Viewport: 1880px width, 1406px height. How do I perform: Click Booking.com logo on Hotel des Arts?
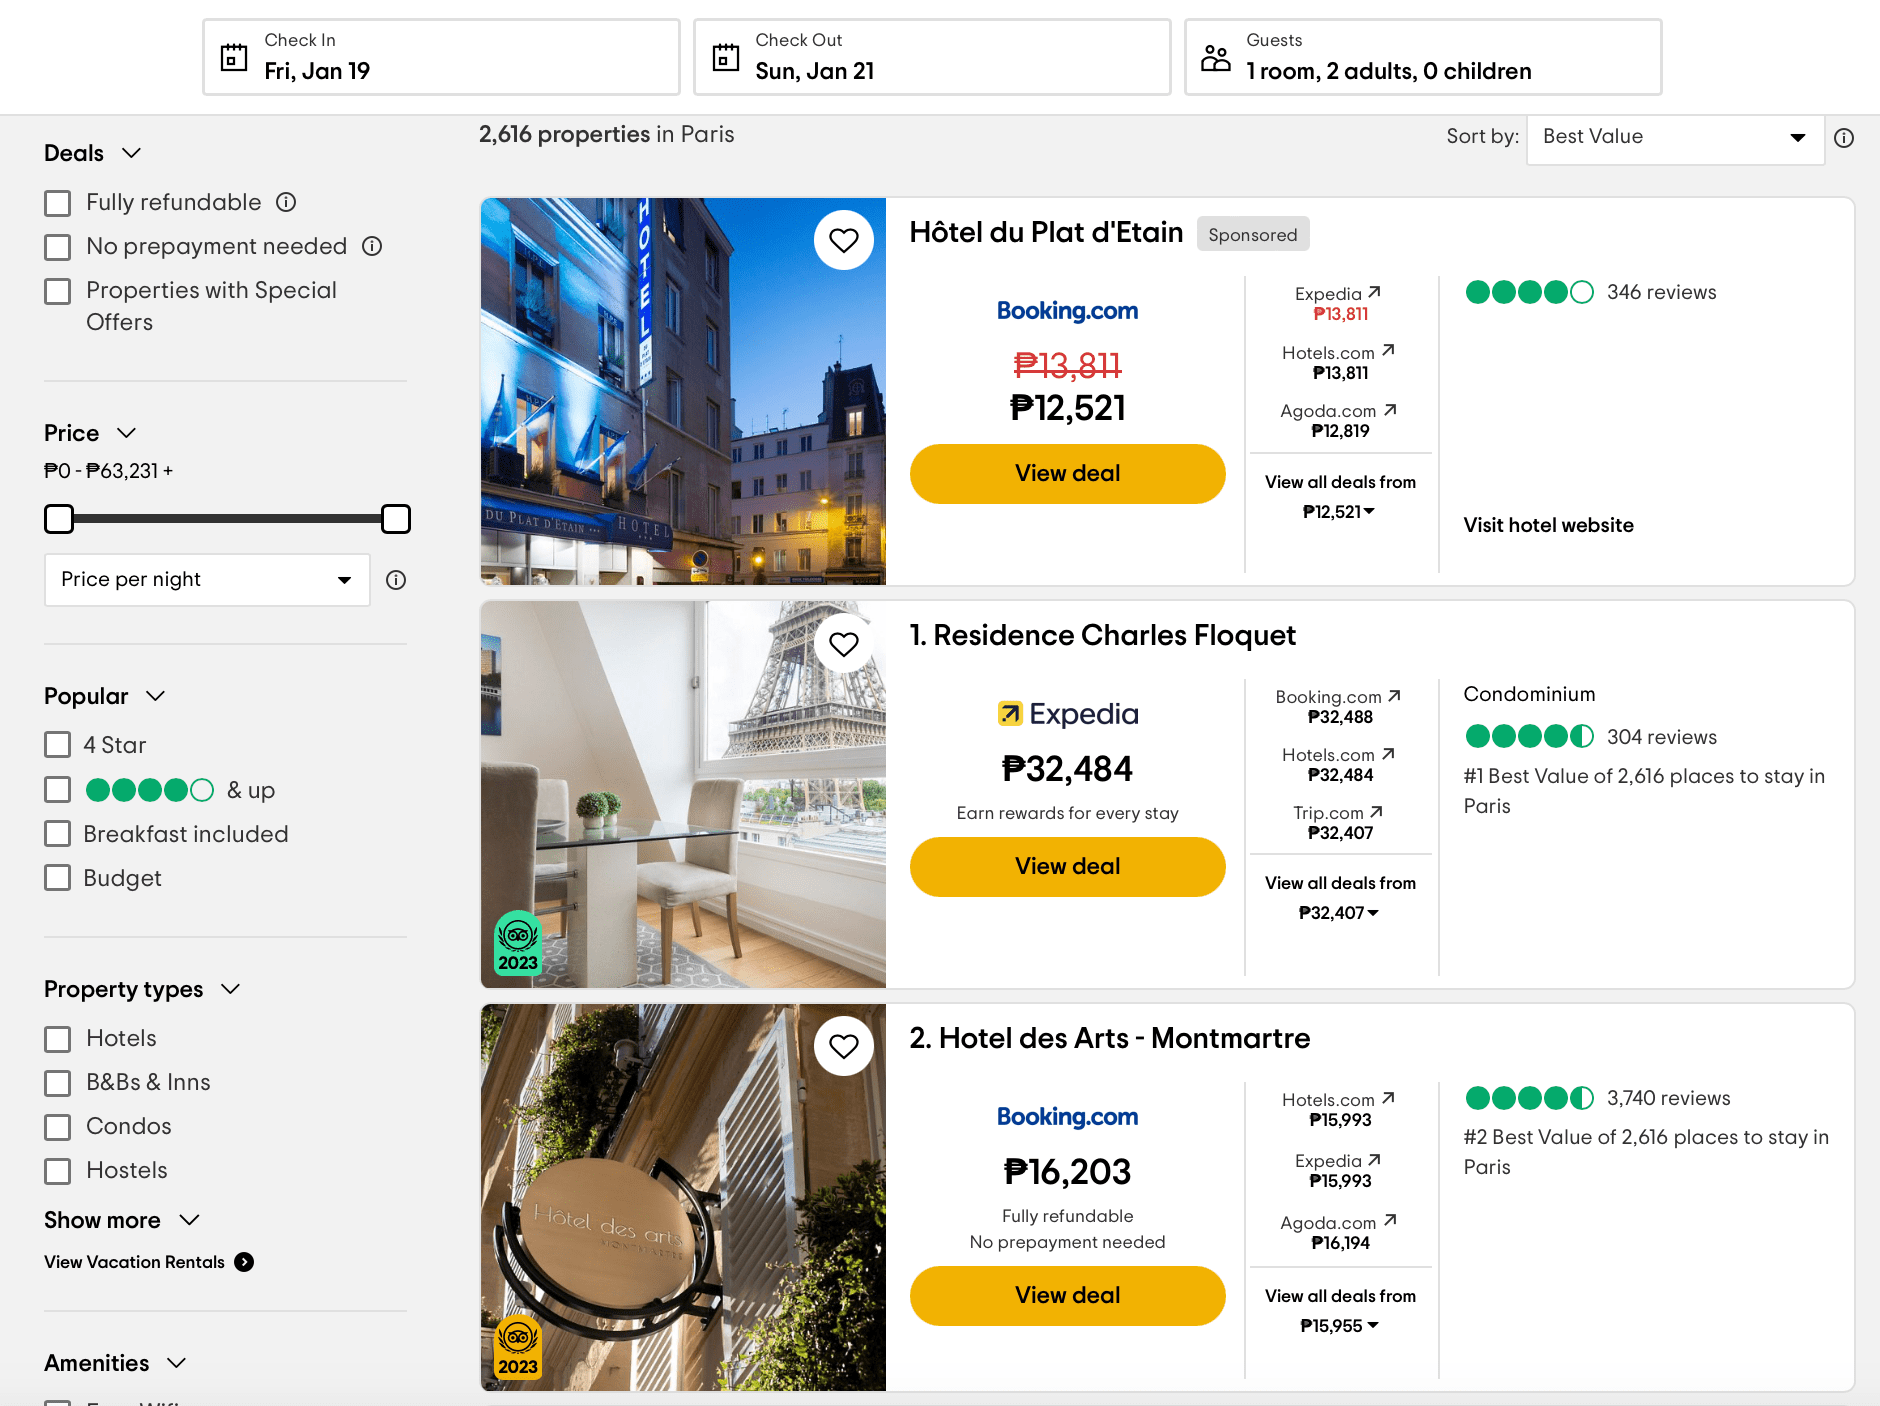[1068, 1117]
